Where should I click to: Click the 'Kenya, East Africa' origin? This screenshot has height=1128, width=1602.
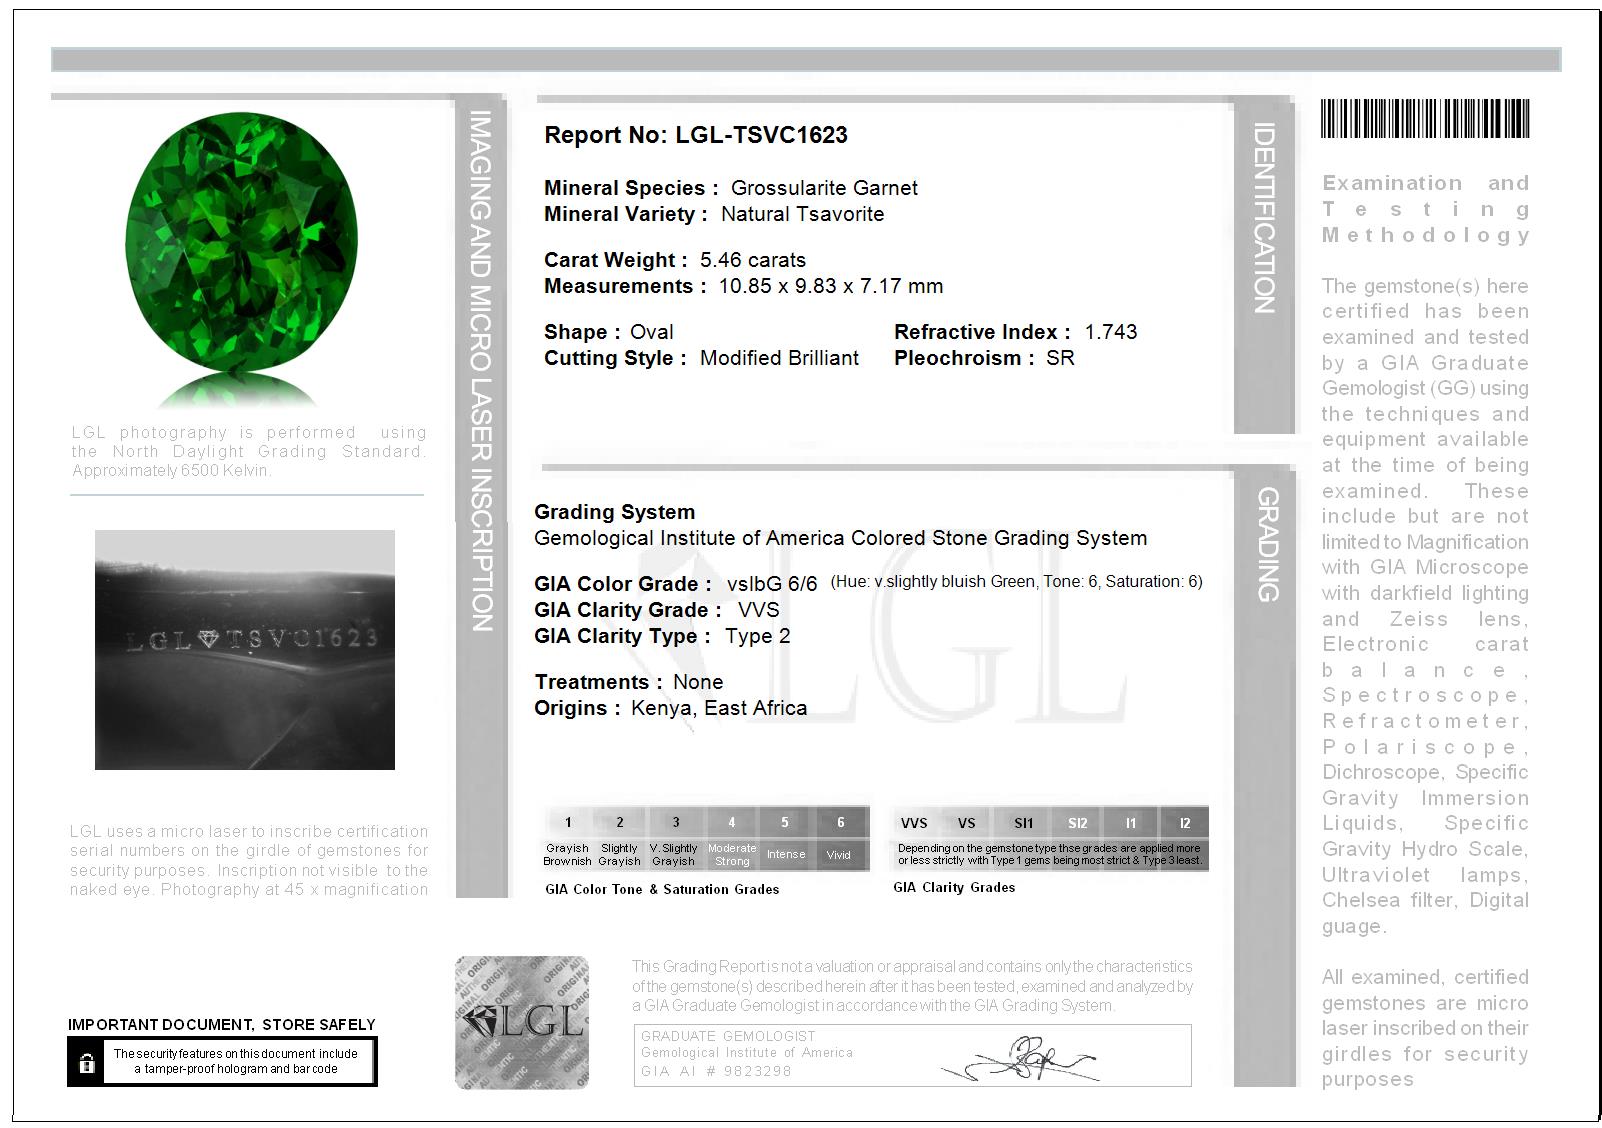(x=719, y=708)
